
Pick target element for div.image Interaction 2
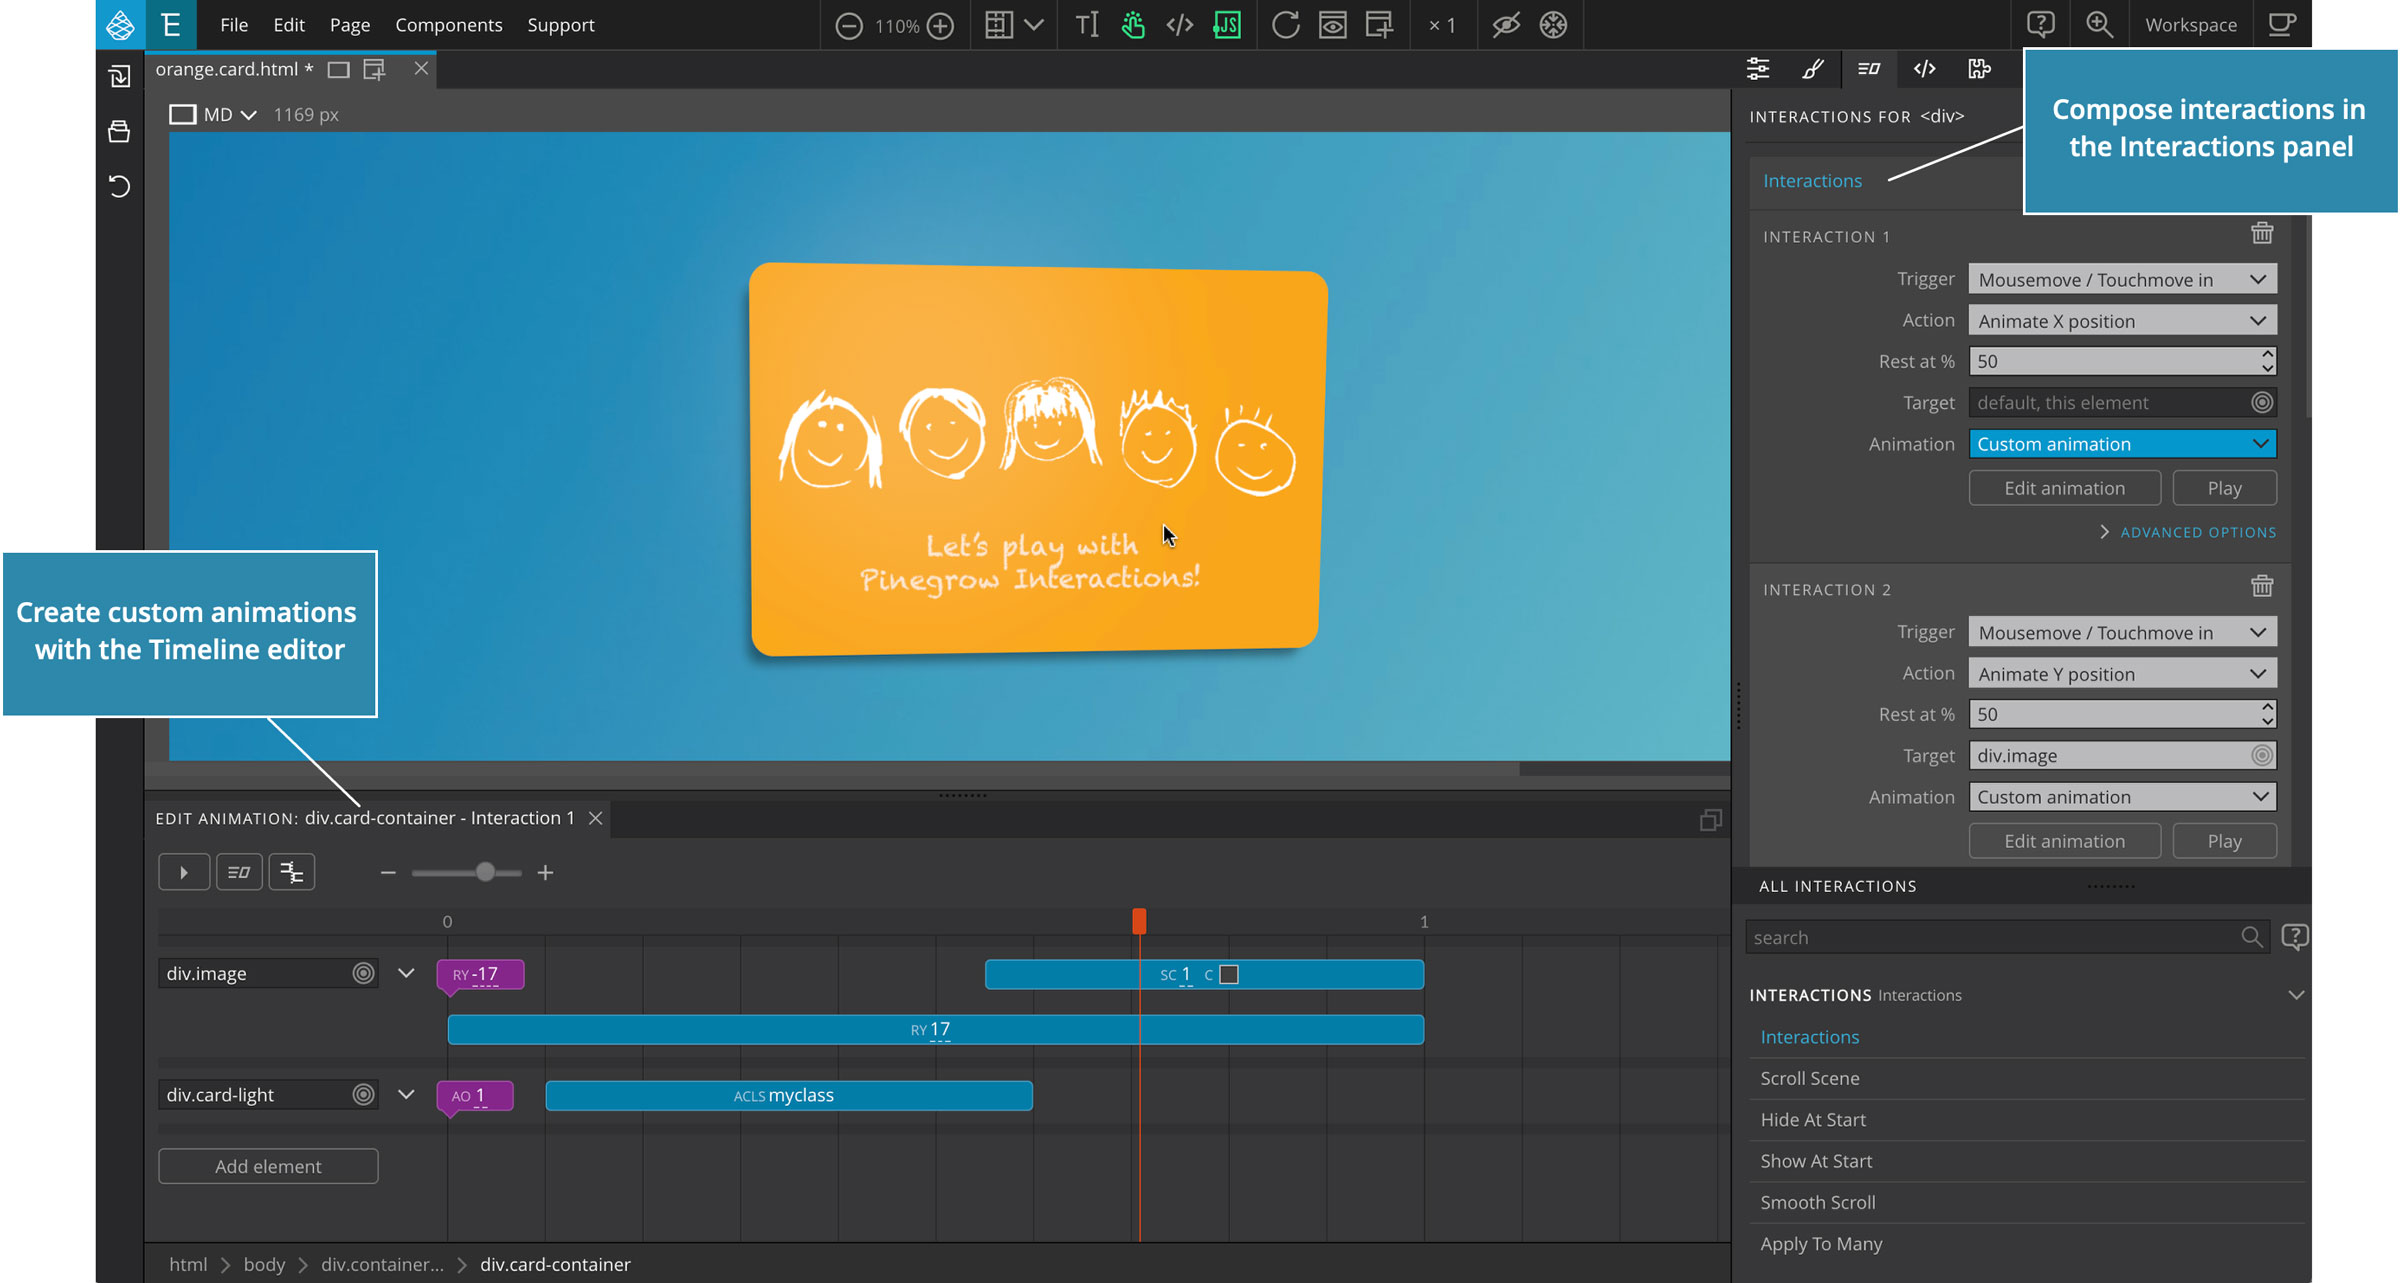[x=2262, y=755]
